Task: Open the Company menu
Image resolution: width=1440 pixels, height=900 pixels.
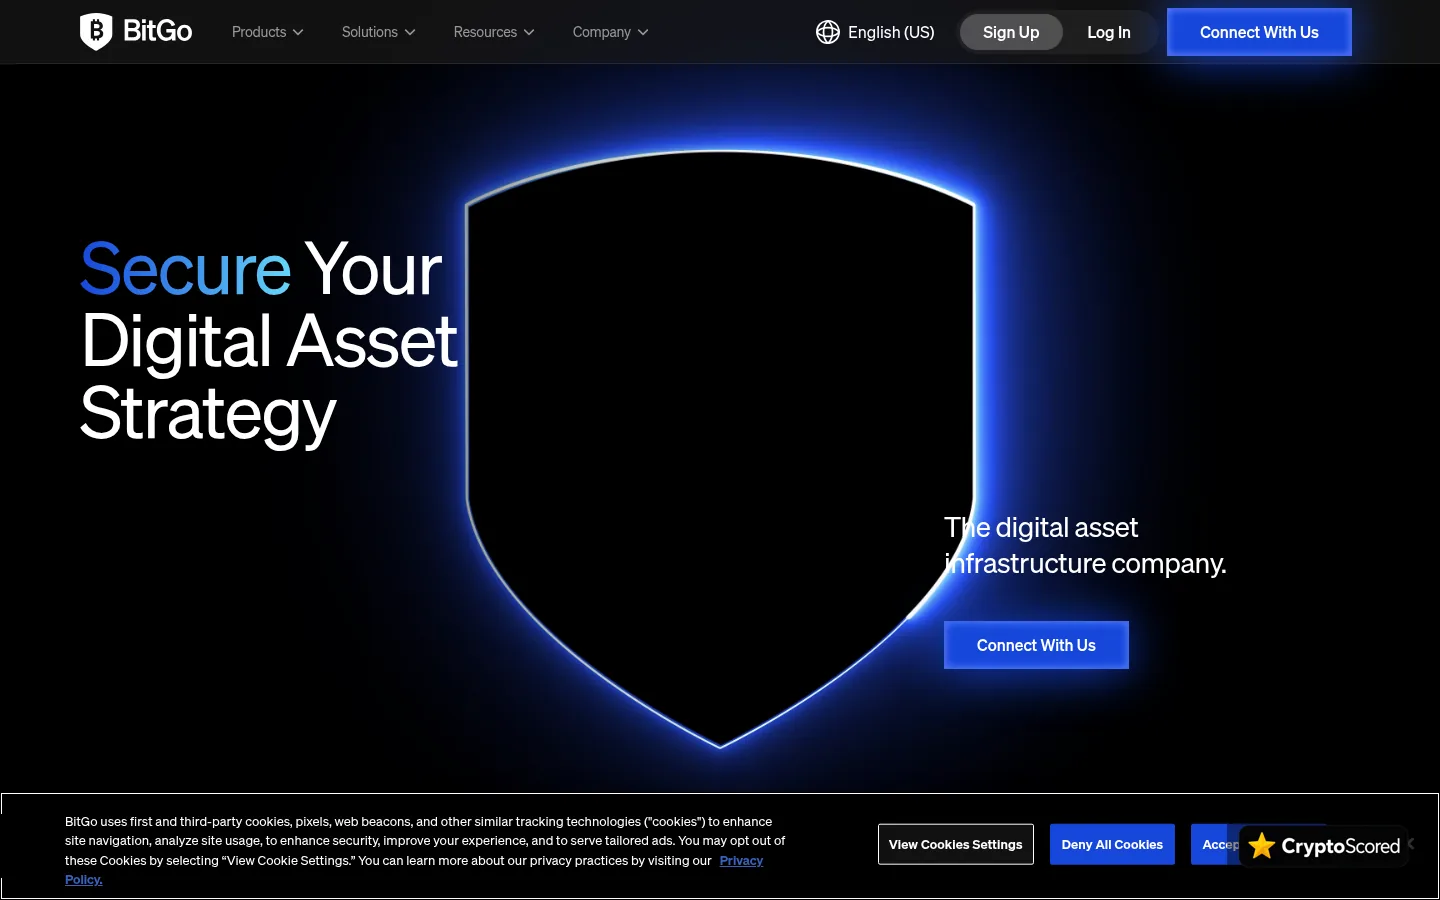Action: pyautogui.click(x=610, y=32)
